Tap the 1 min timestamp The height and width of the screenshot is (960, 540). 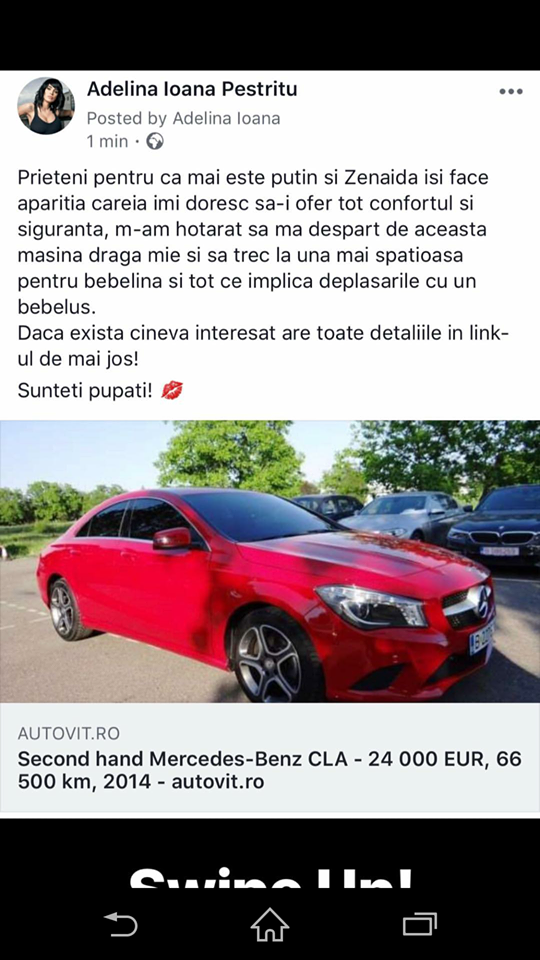[108, 141]
